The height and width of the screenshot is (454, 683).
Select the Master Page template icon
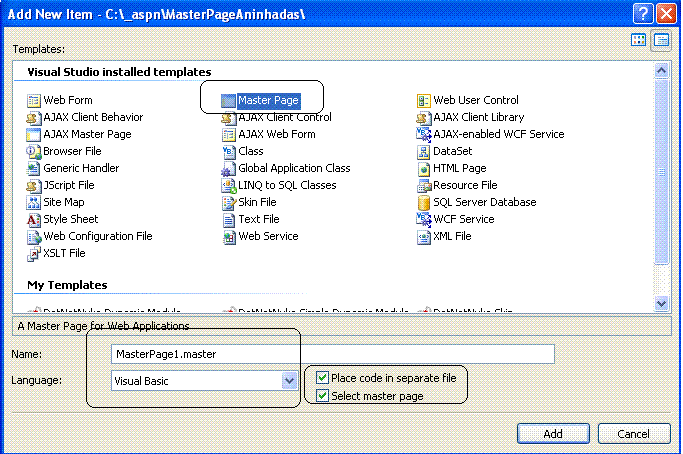(228, 101)
